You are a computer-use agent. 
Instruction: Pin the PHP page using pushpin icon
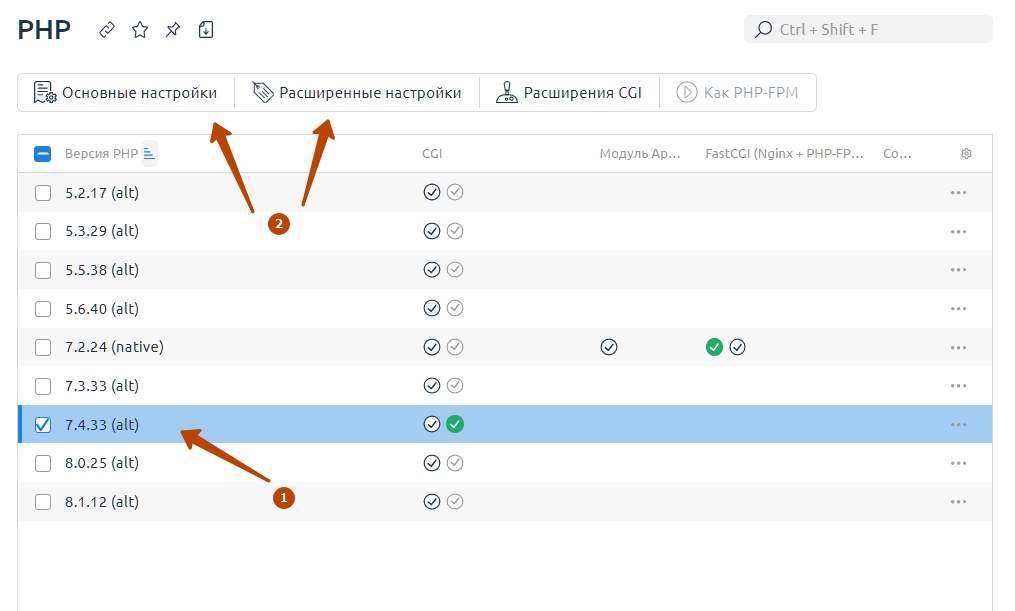click(x=173, y=30)
